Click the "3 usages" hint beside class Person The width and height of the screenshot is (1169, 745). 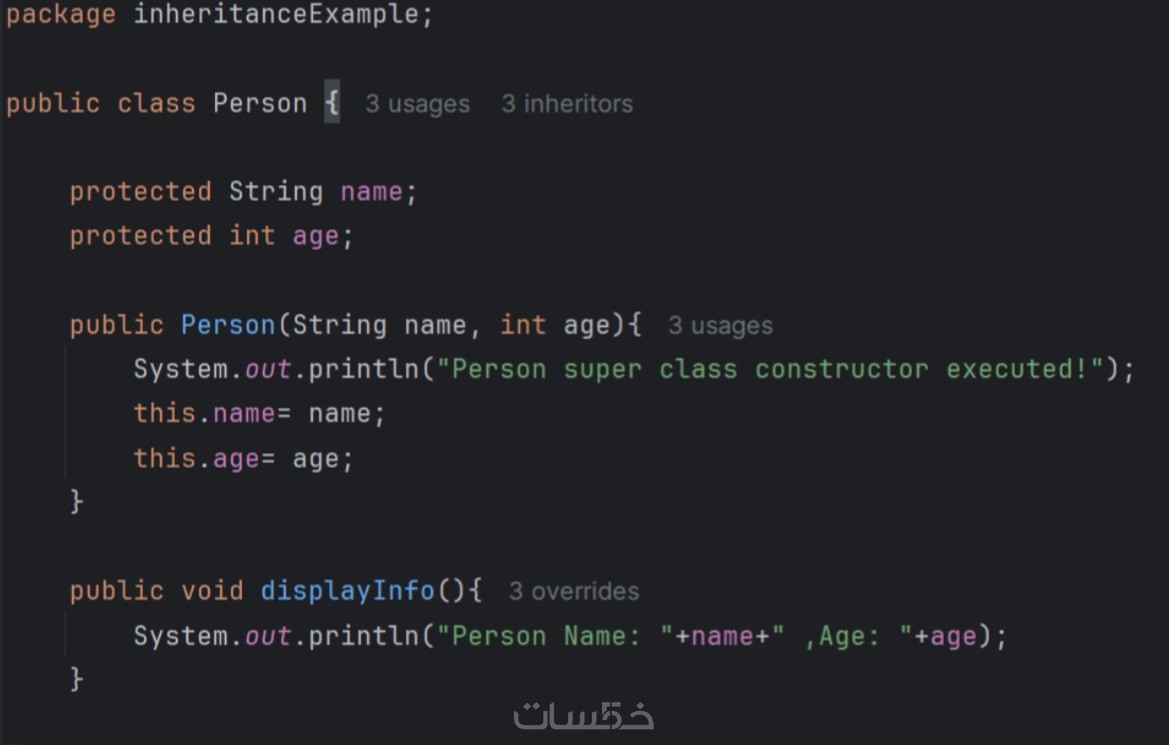point(417,104)
